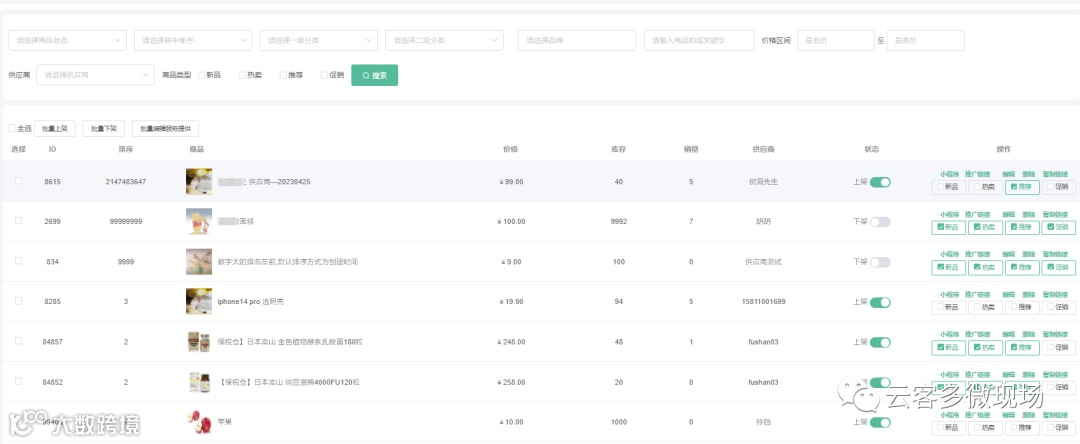
Task: Click 删除 link in row ID 2699
Action: point(1028,214)
